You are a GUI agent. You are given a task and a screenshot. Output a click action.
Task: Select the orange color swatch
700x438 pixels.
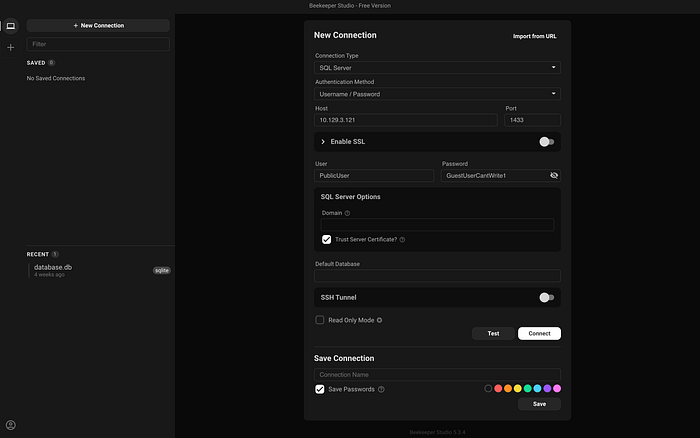(x=508, y=388)
